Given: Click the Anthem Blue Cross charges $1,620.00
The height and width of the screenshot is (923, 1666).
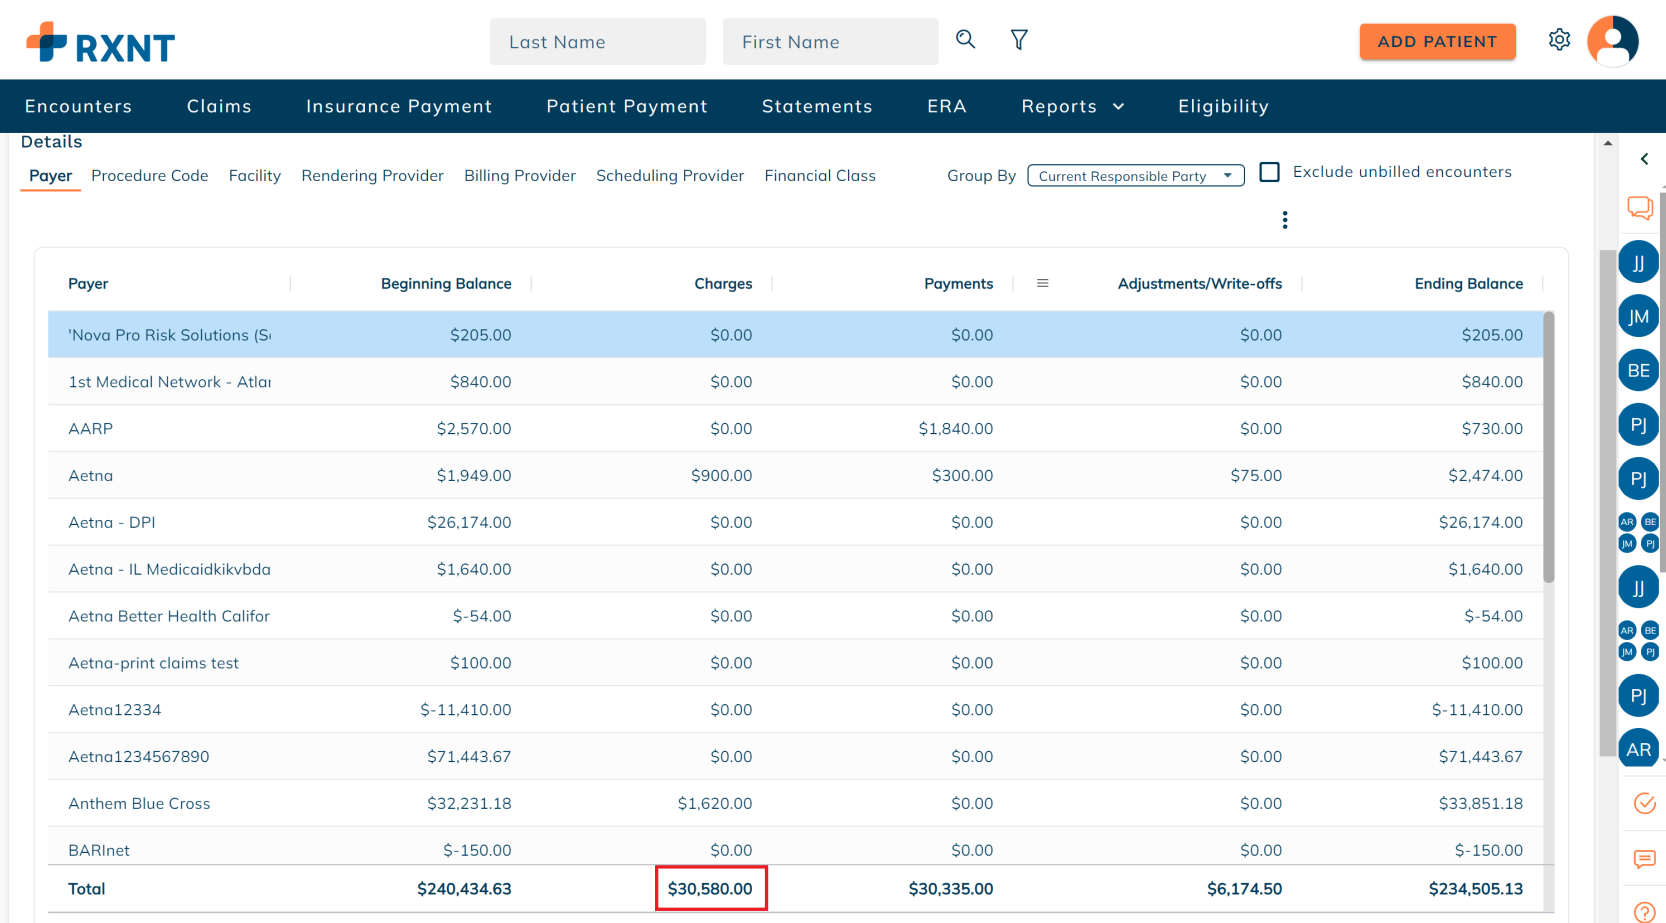Looking at the screenshot, I should [x=715, y=804].
